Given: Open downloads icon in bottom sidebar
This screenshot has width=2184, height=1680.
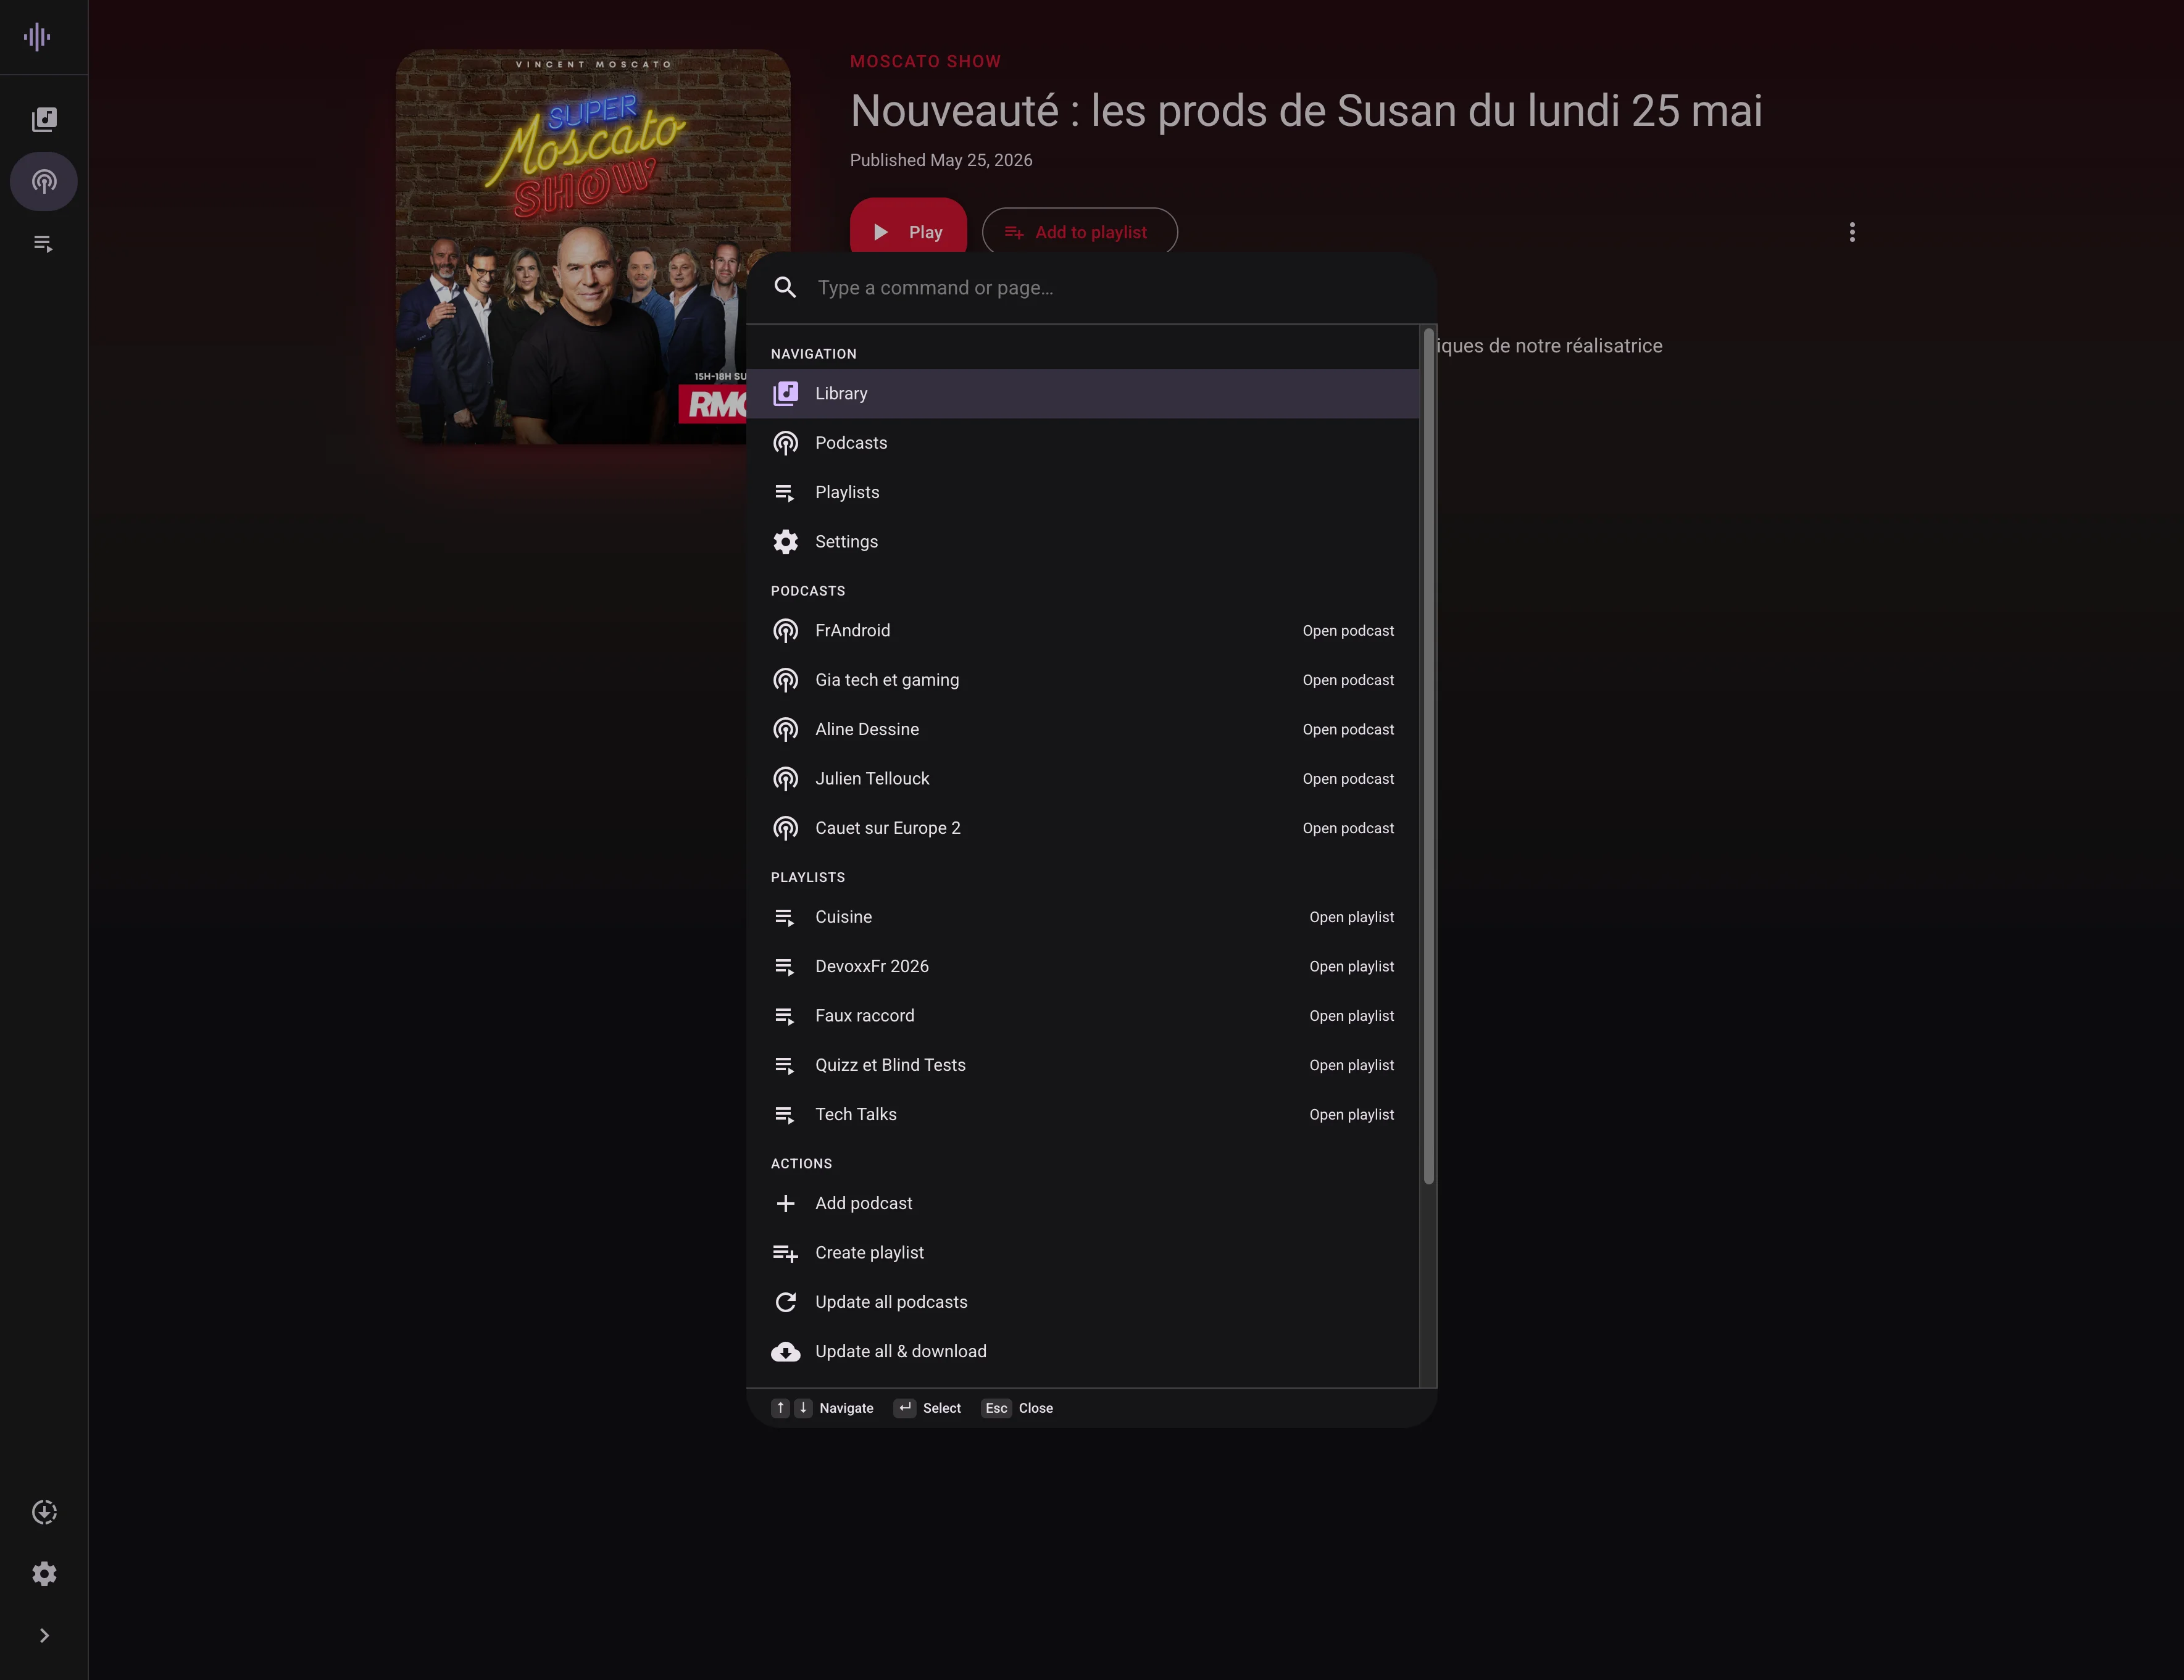Looking at the screenshot, I should pyautogui.click(x=44, y=1512).
